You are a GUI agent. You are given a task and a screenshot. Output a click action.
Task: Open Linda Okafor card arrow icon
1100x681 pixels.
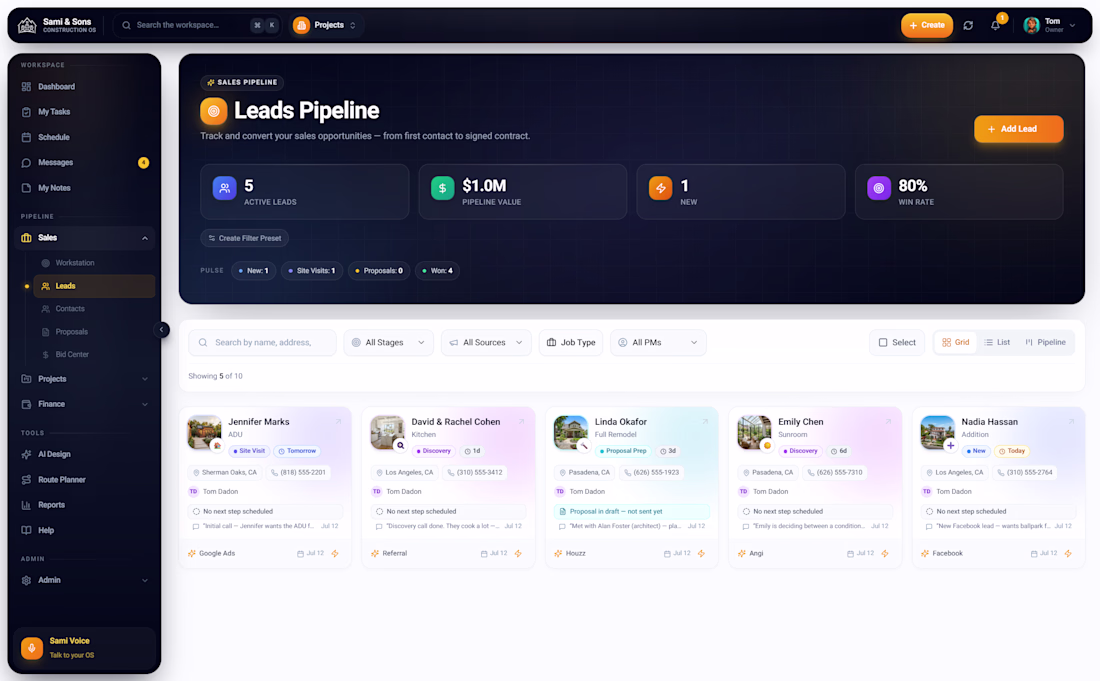point(705,422)
